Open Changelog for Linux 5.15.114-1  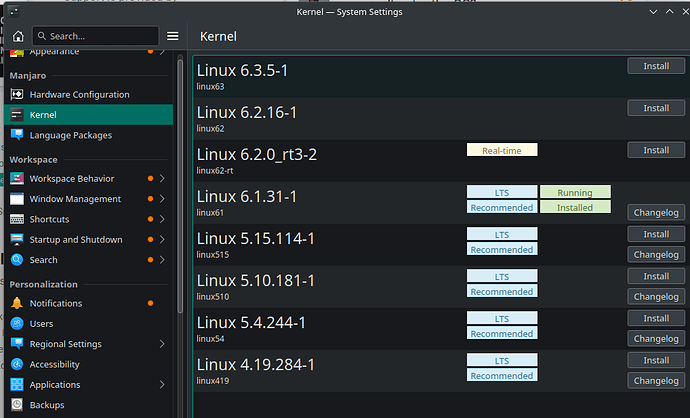coord(656,254)
